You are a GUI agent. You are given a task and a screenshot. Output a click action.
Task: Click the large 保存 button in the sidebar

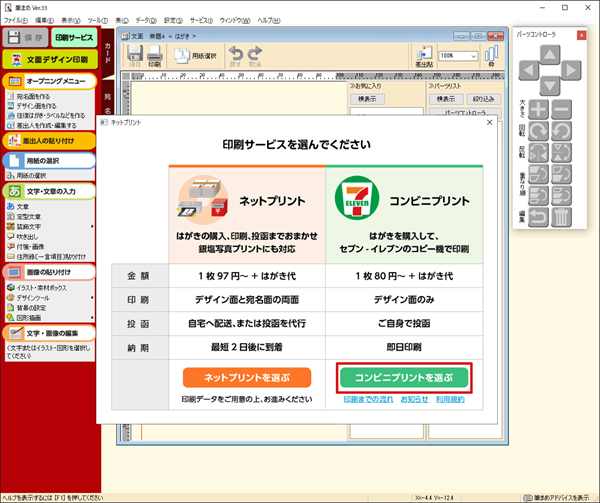tap(26, 37)
